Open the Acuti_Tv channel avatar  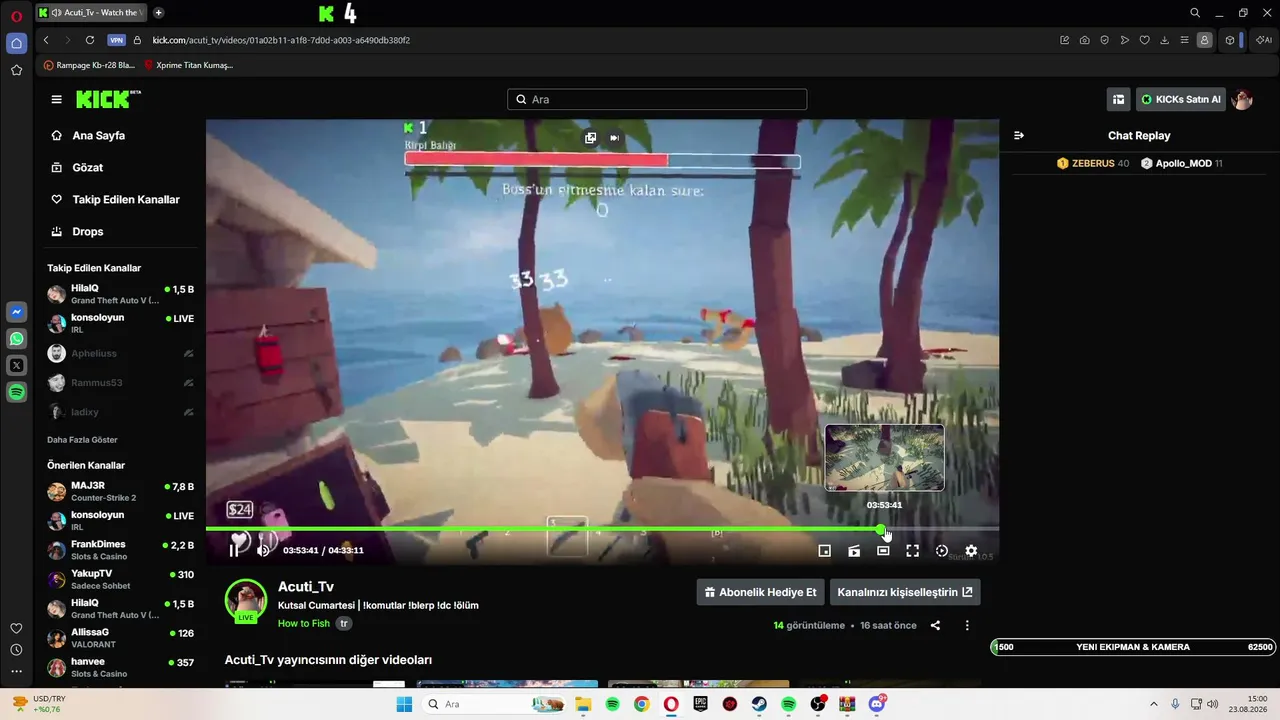pos(246,600)
